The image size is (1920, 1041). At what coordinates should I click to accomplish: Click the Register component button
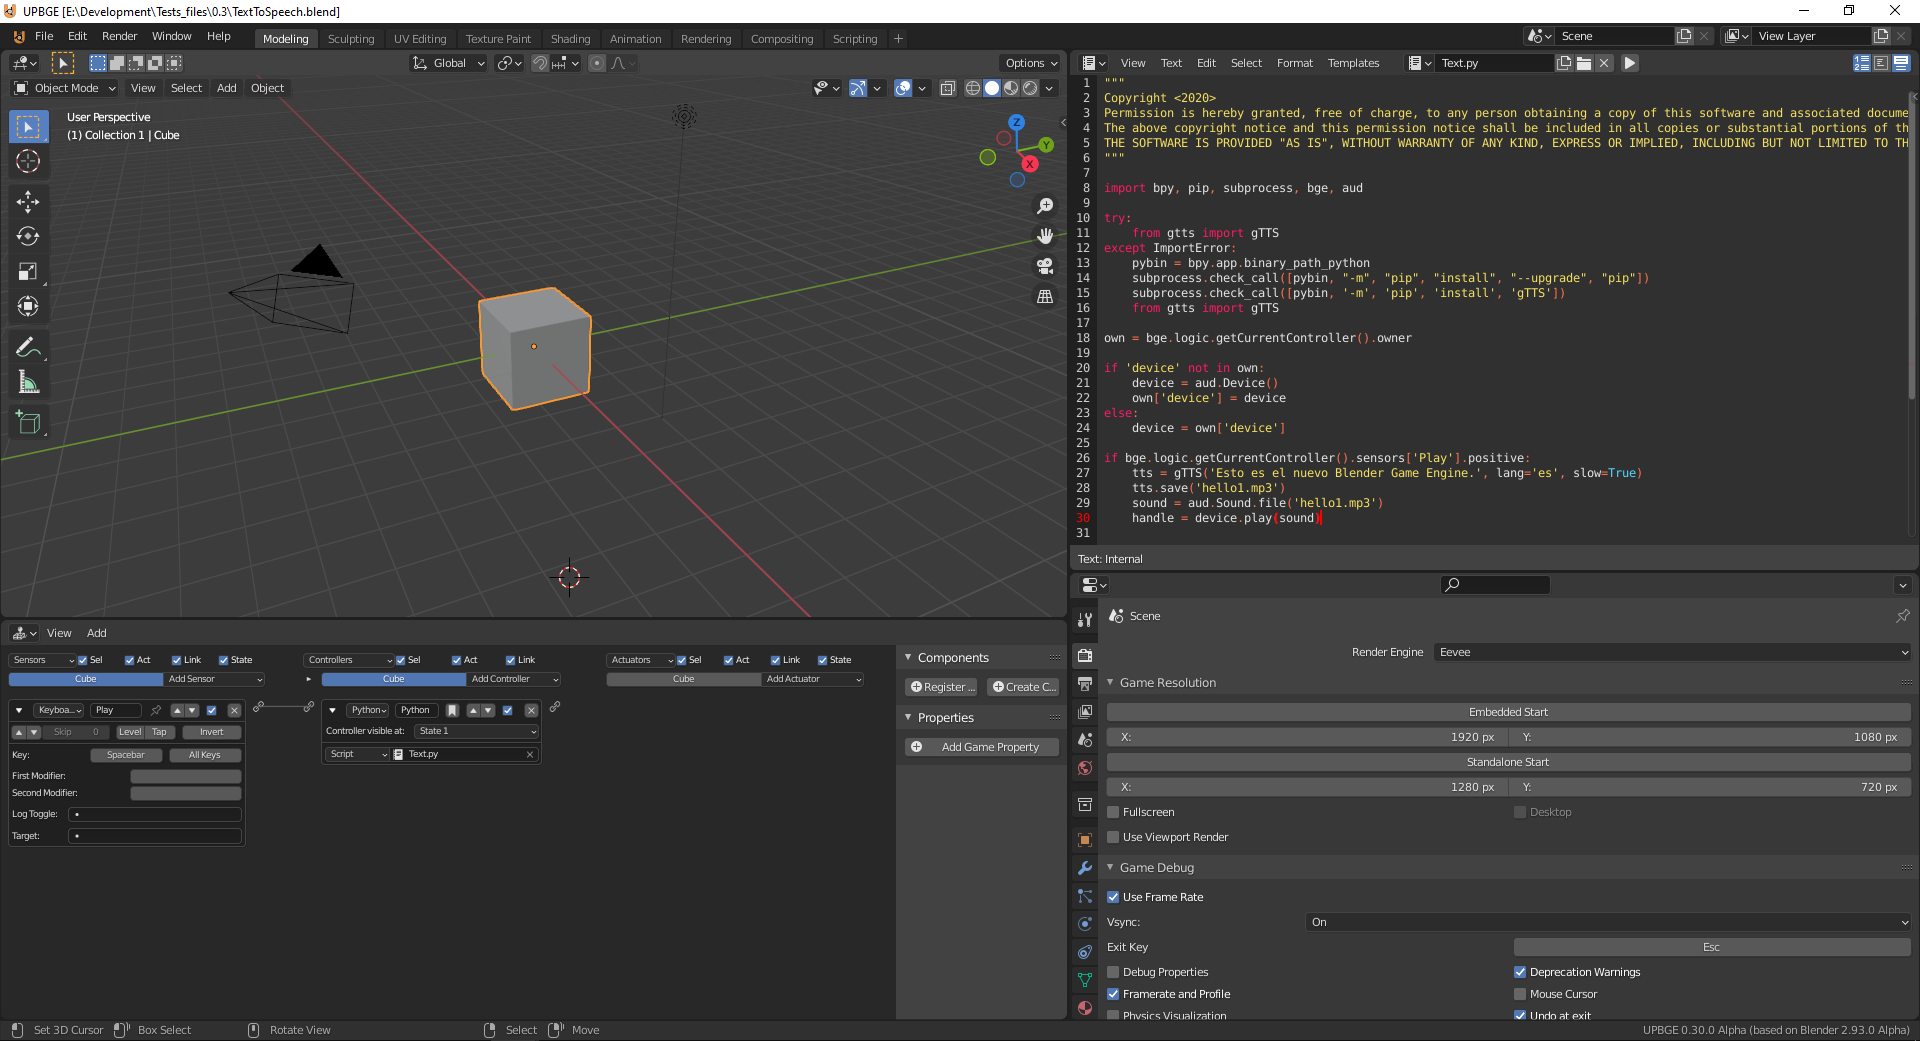click(x=941, y=687)
